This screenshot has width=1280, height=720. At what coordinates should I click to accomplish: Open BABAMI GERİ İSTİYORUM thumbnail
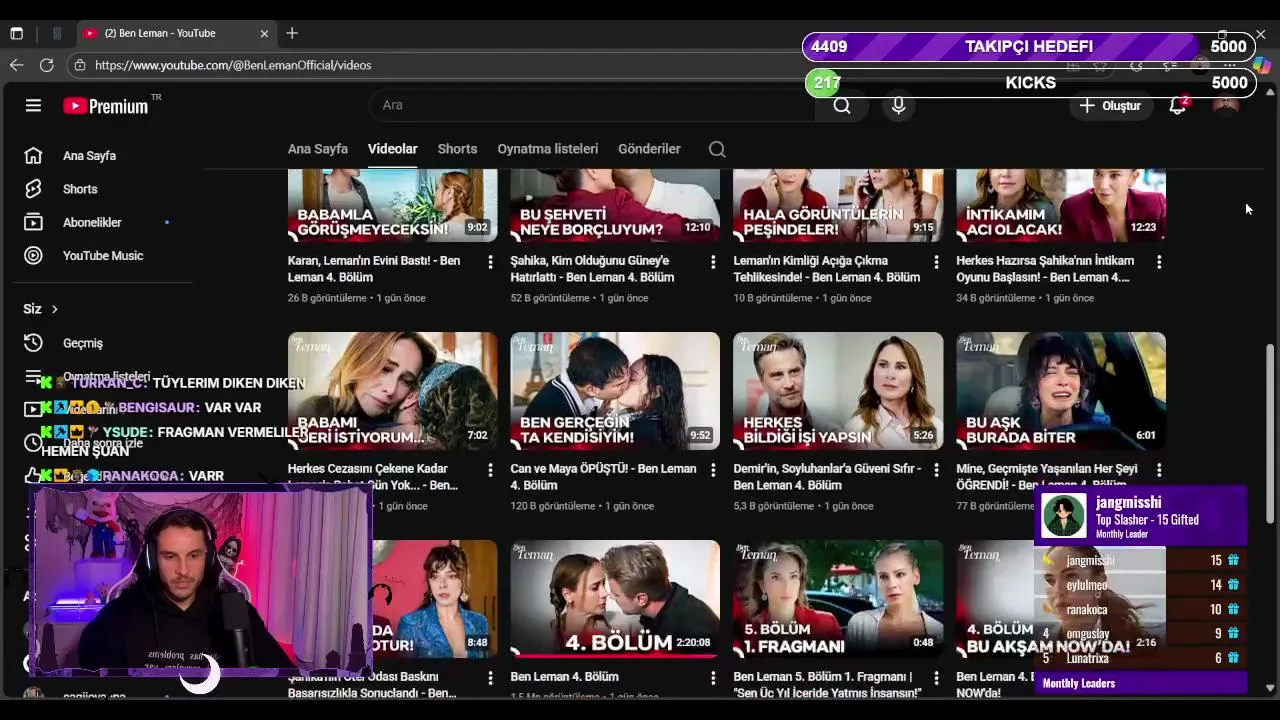[392, 391]
